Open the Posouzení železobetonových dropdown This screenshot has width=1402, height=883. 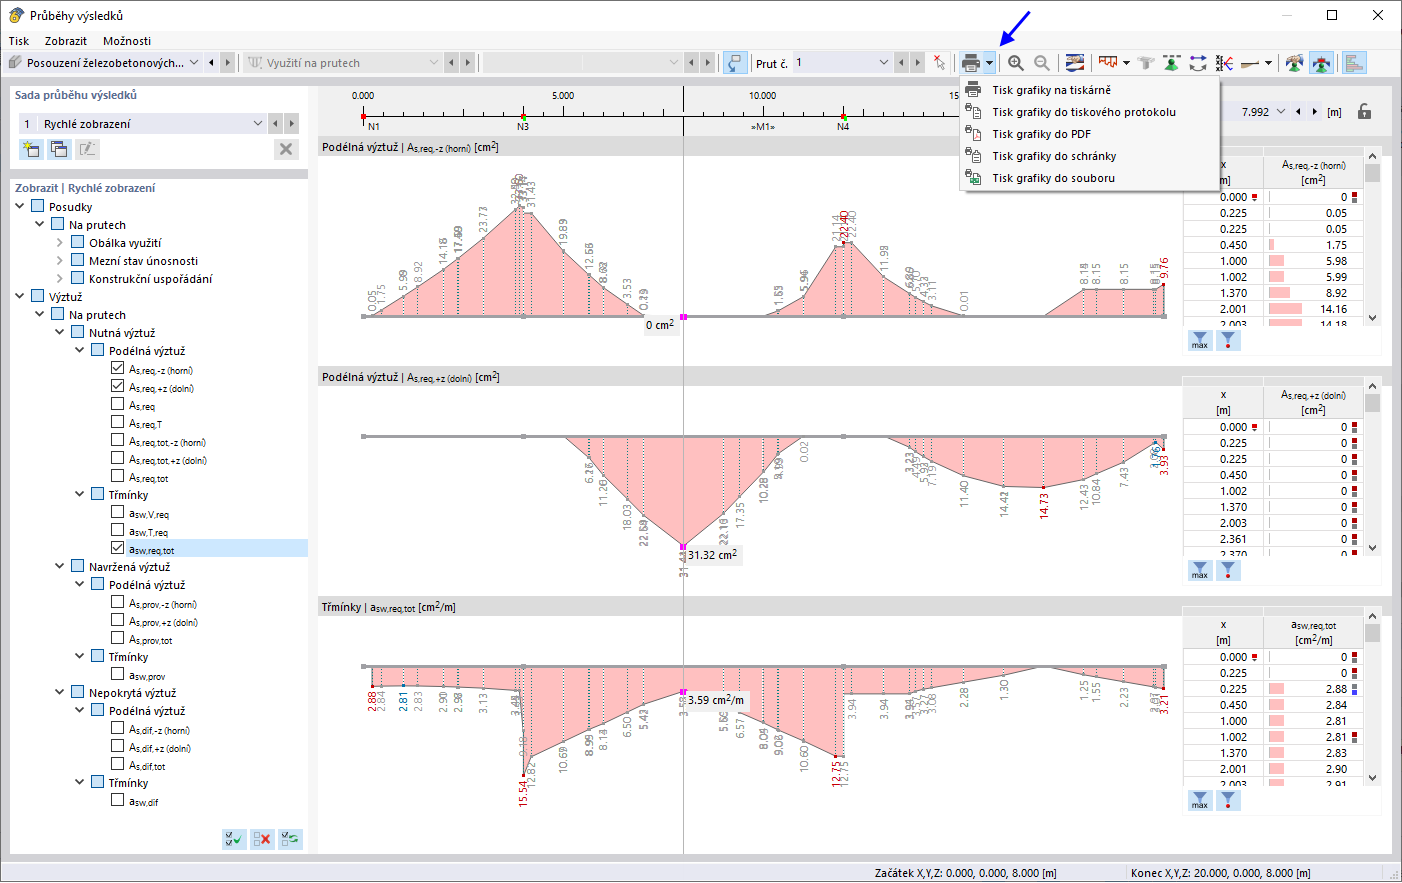coord(194,63)
